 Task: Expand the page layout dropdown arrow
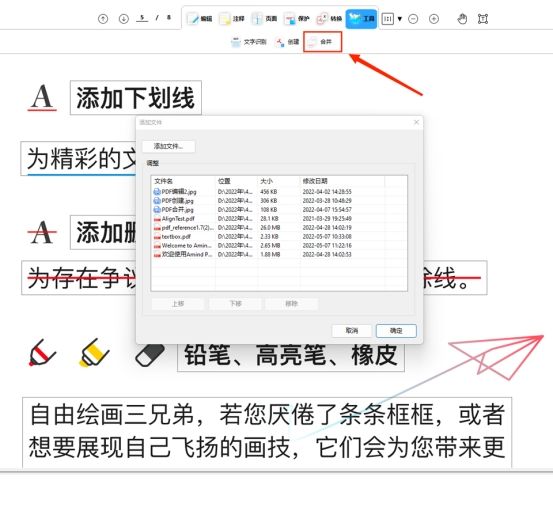pyautogui.click(x=400, y=19)
